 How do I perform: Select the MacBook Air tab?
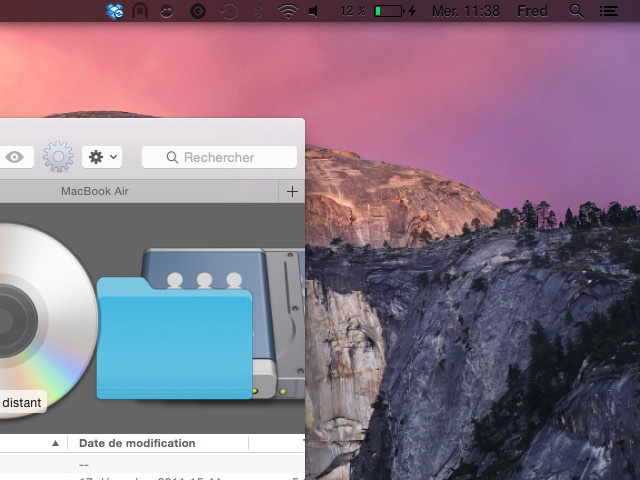(x=95, y=191)
